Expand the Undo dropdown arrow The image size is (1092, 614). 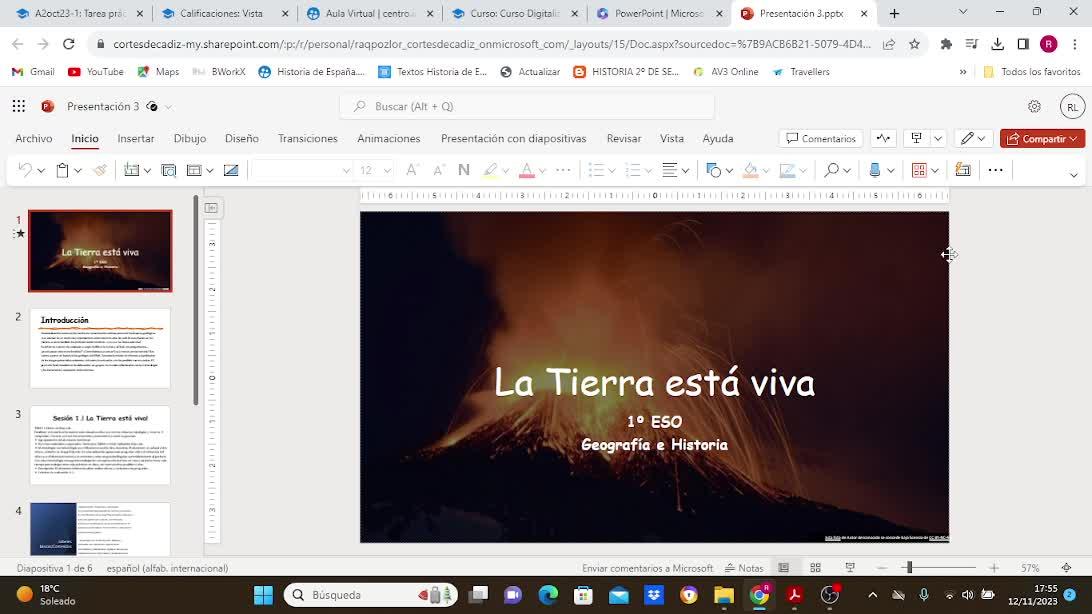[x=42, y=171]
